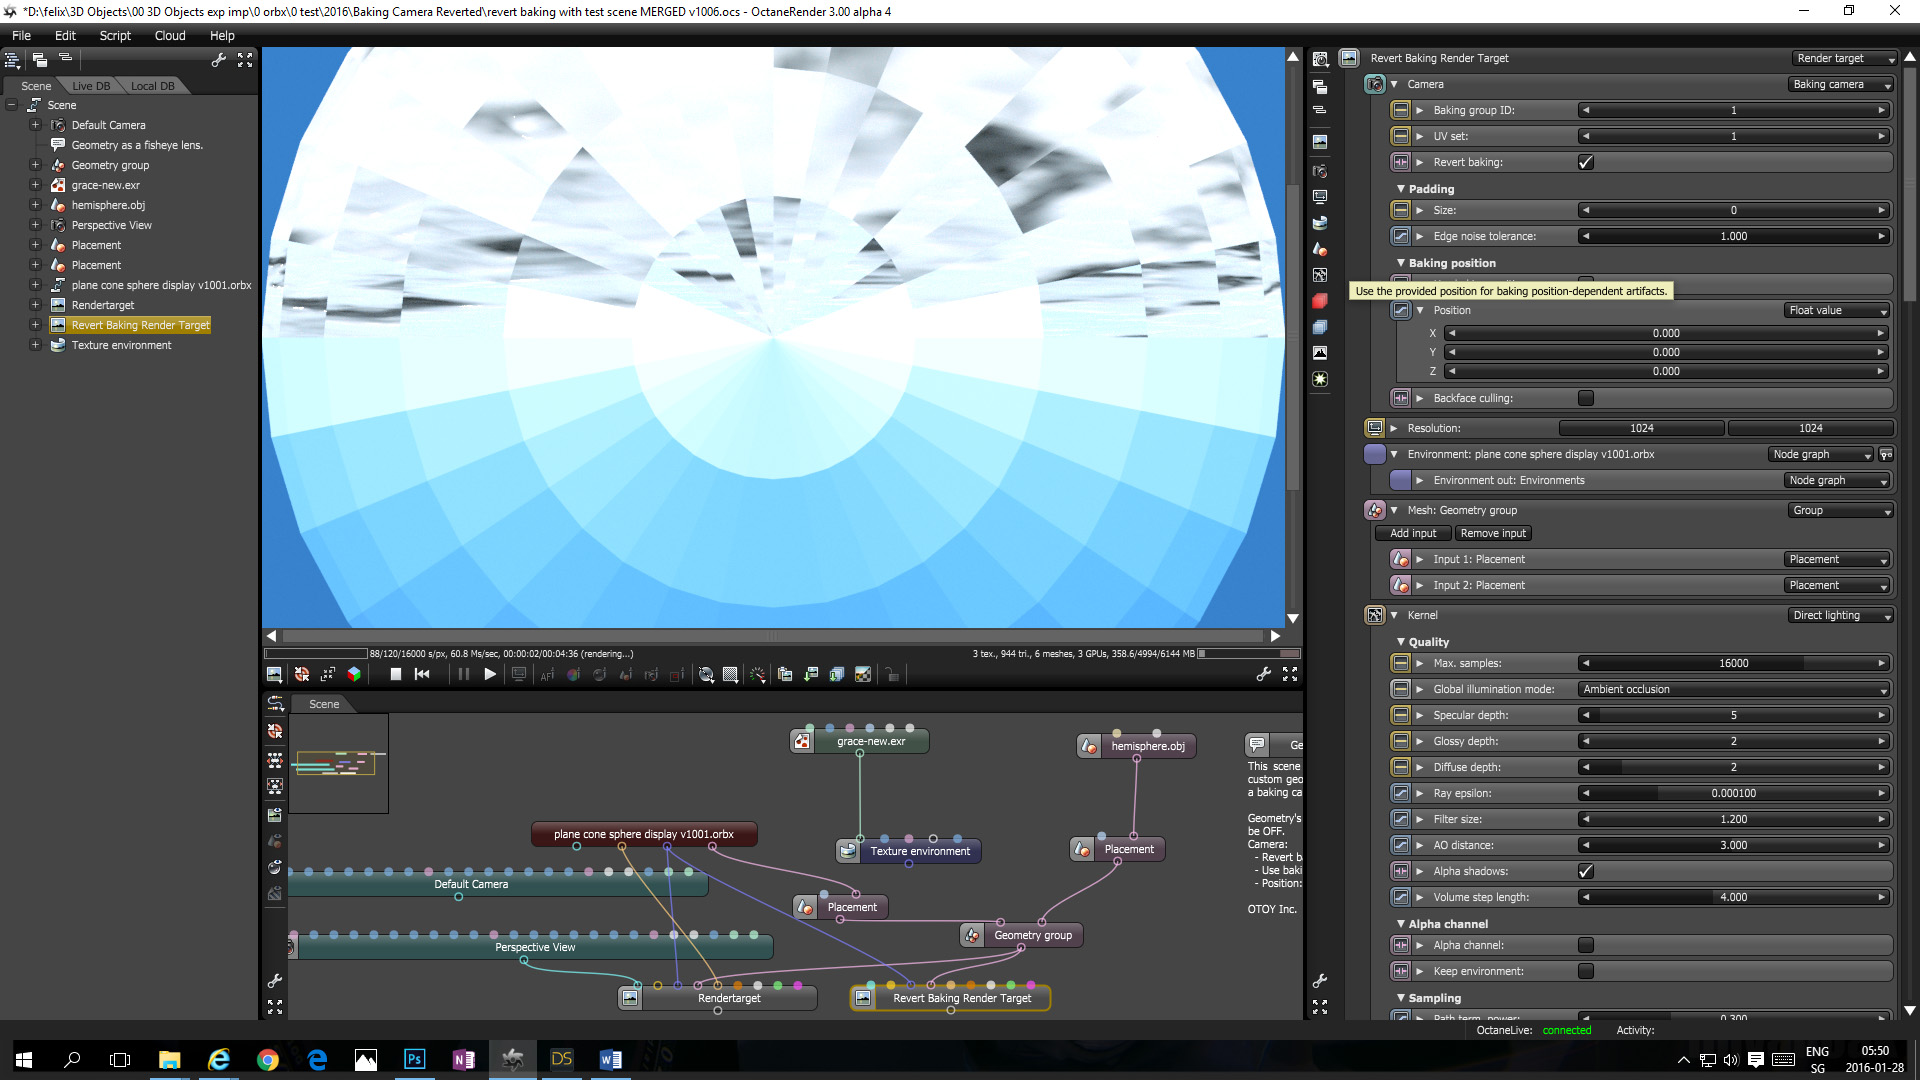Restart render with rewind icon
The height and width of the screenshot is (1080, 1920).
(x=422, y=675)
